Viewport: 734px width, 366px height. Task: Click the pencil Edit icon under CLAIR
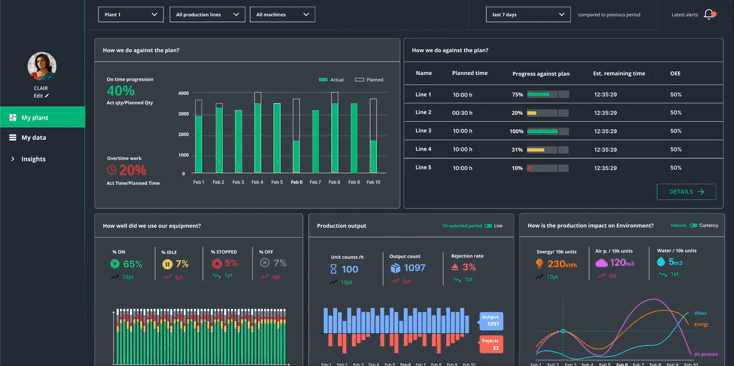(x=47, y=95)
